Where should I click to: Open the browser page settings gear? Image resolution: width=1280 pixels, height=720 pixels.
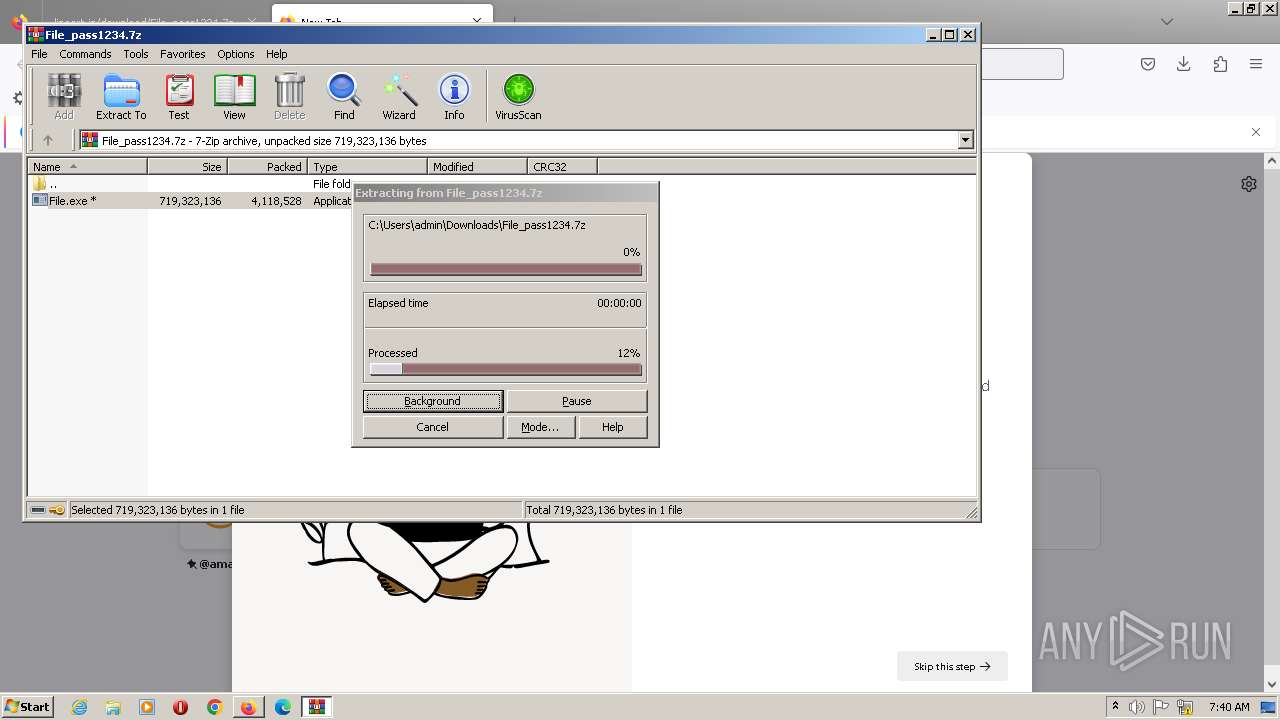pos(1249,184)
